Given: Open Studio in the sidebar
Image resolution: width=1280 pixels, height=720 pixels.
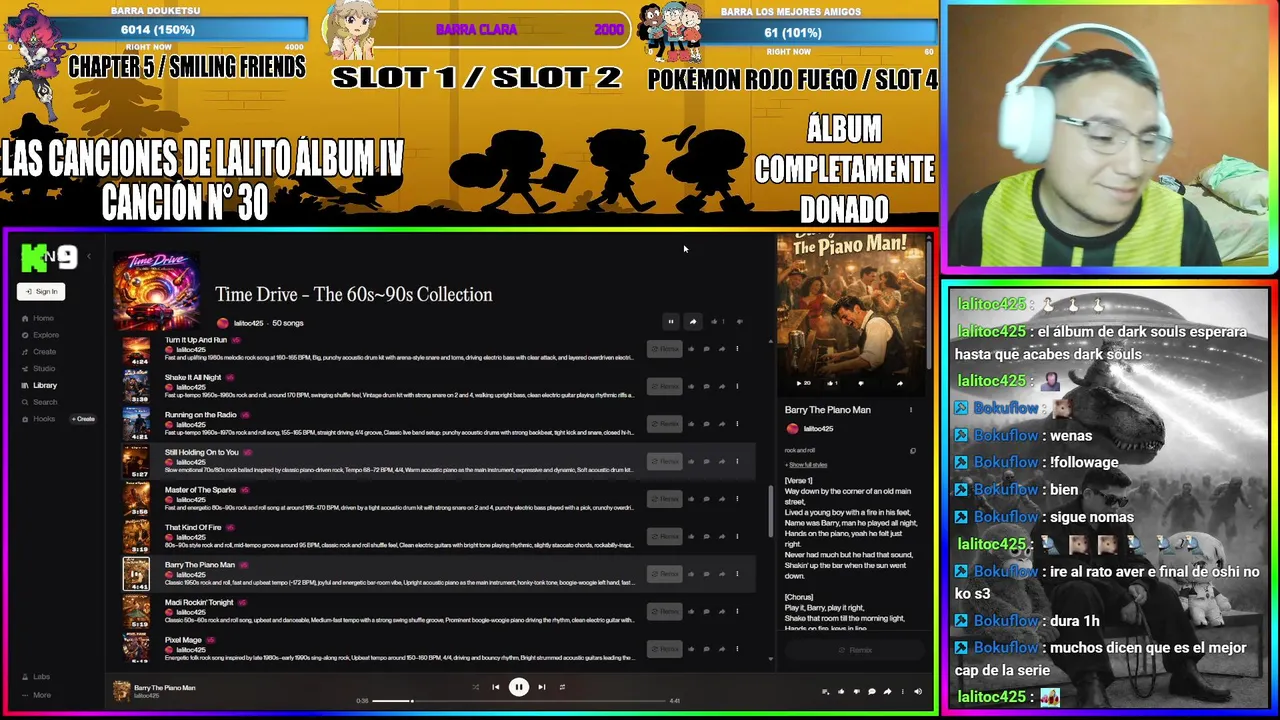Looking at the screenshot, I should 38,368.
